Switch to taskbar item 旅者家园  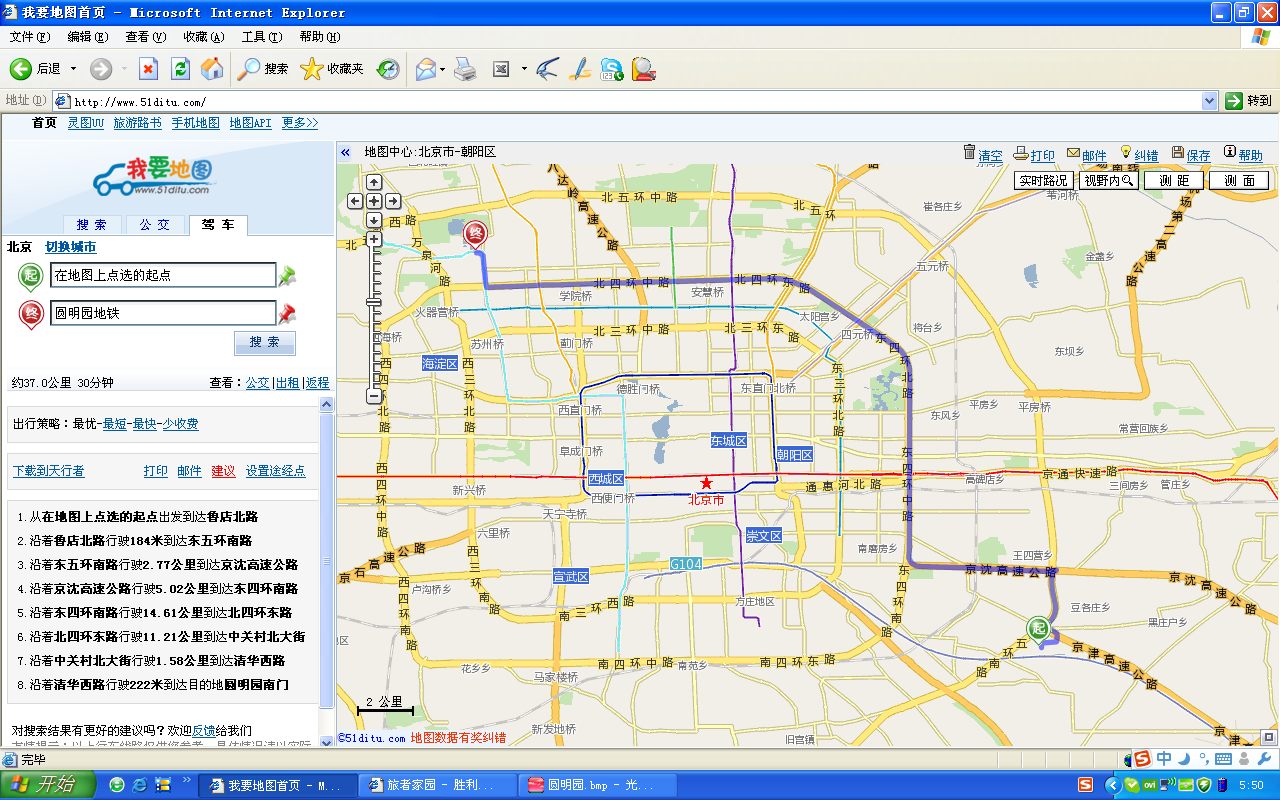click(438, 785)
